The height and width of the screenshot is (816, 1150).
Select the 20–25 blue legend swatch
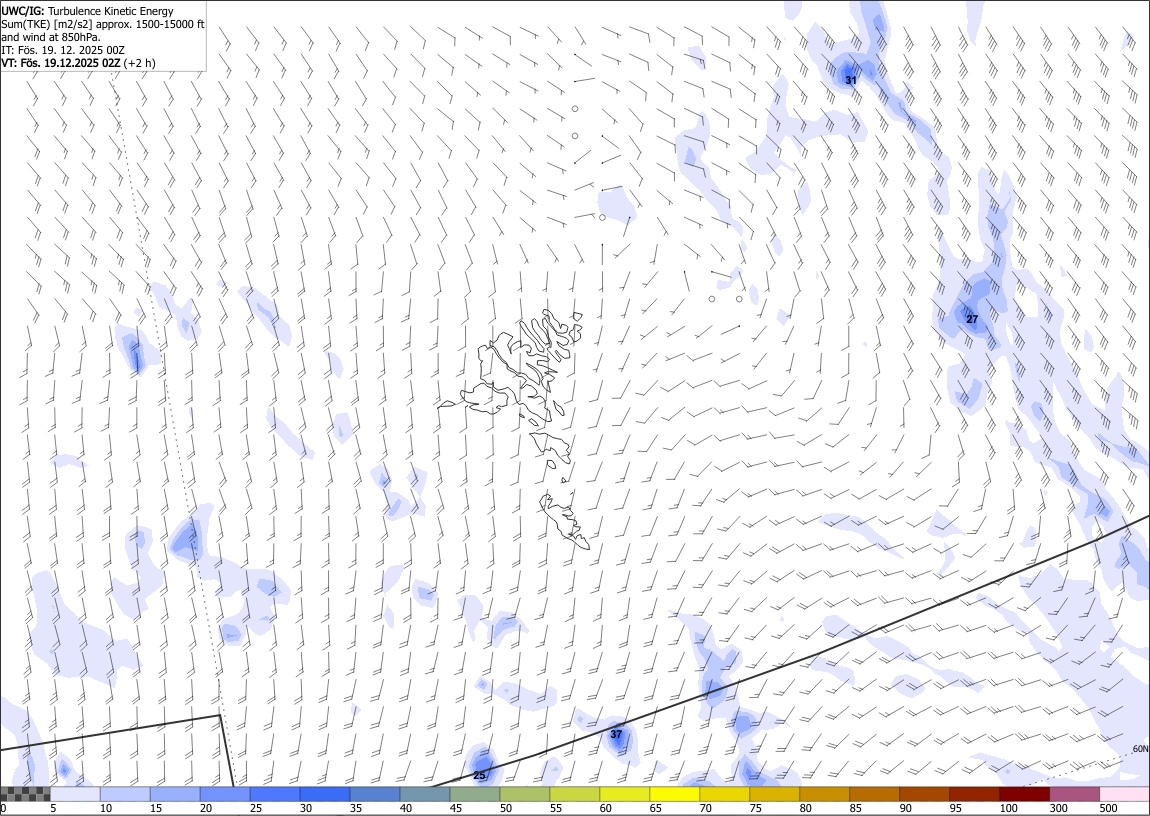225,794
